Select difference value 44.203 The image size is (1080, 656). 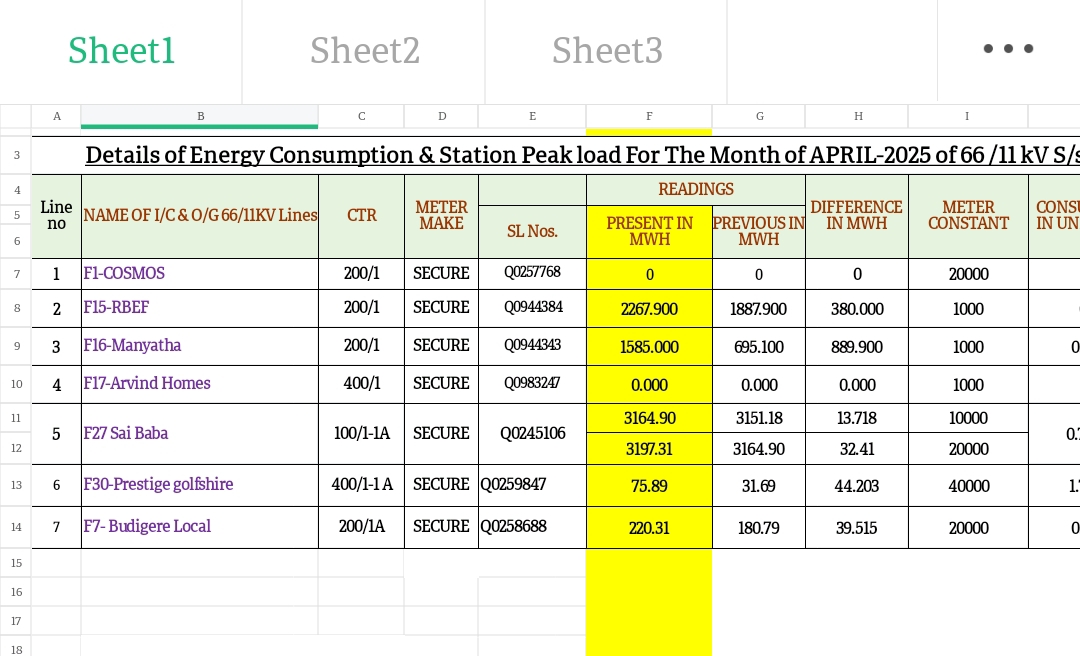[858, 486]
